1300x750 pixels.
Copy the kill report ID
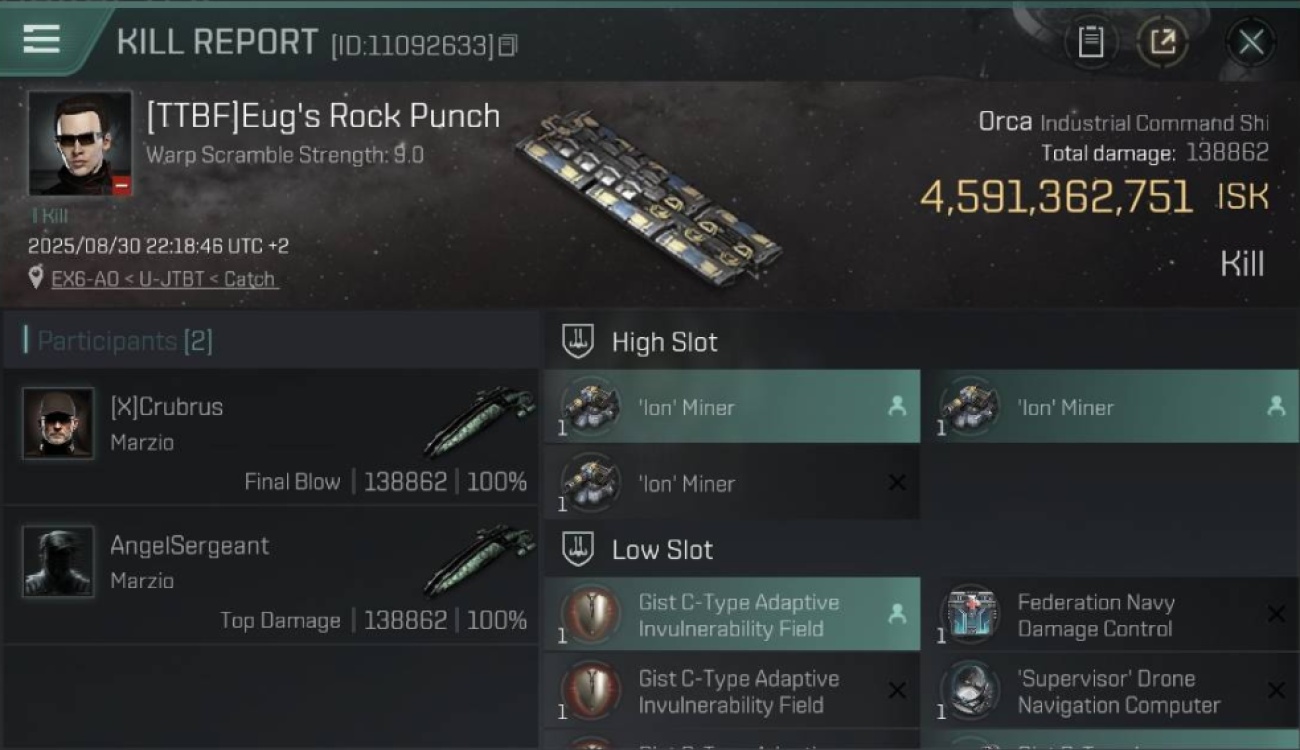[x=508, y=45]
